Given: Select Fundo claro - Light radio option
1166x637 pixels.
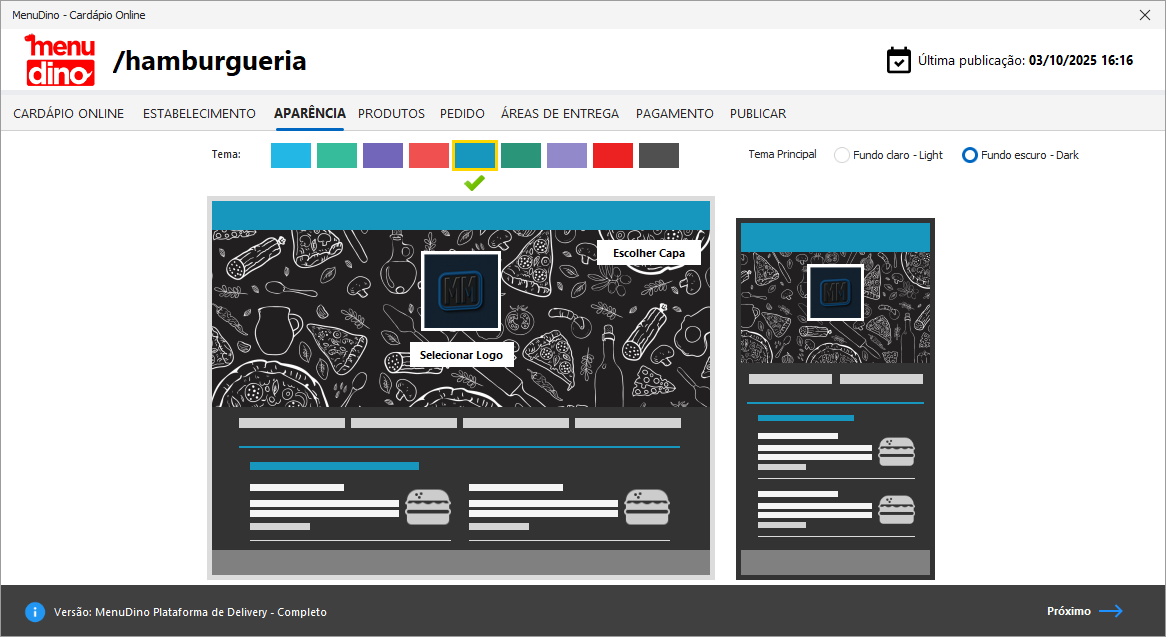Looking at the screenshot, I should (x=842, y=155).
